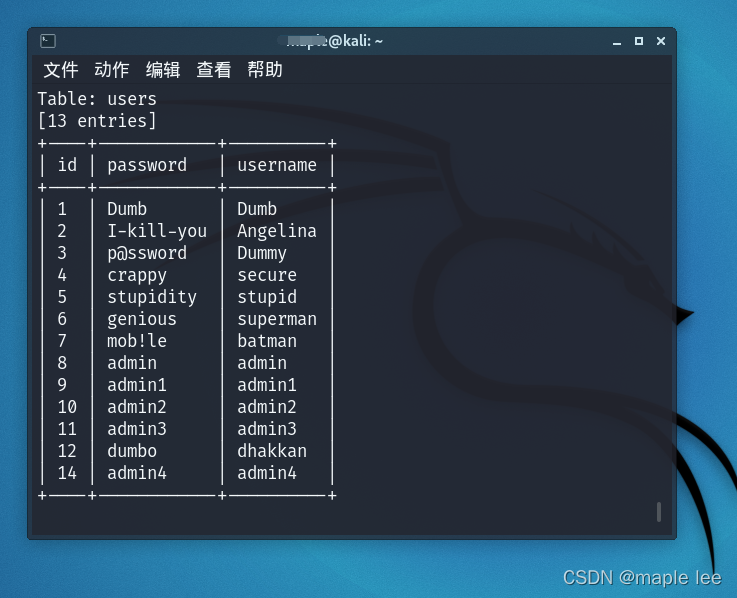Open the 帮助 menu
This screenshot has height=598, width=737.
(x=265, y=70)
